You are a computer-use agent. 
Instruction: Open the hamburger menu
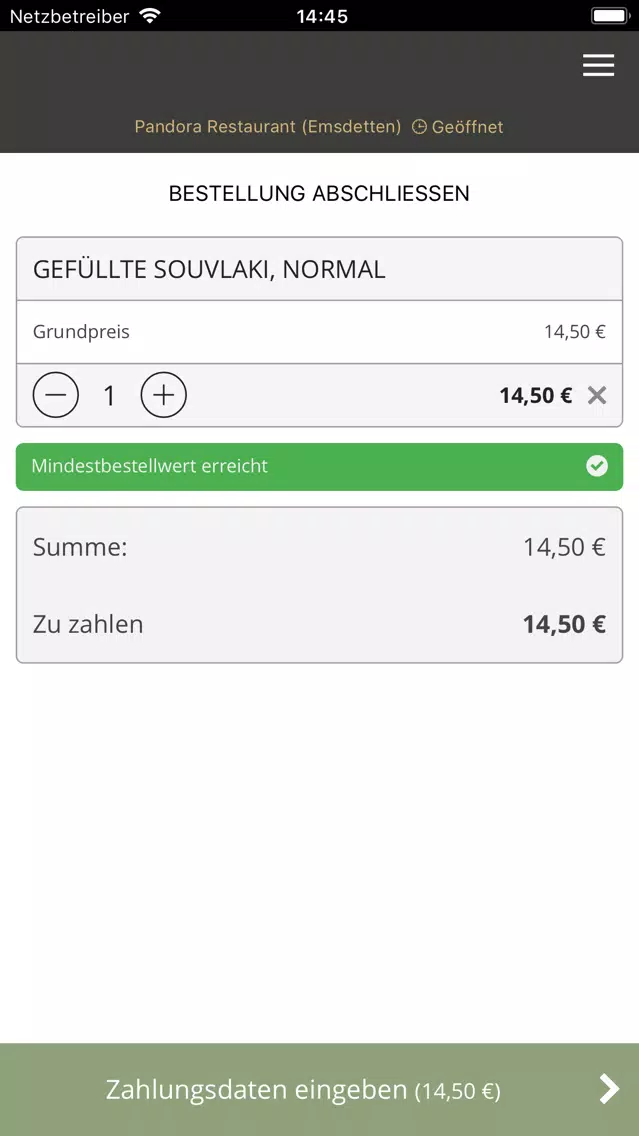click(598, 65)
